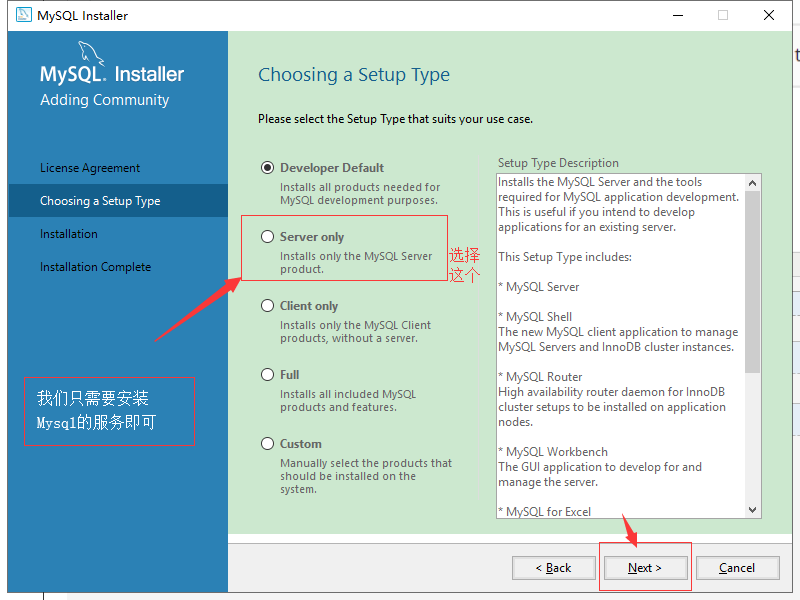This screenshot has height=600, width=800.
Task: Click the MySQL dolphin logo
Action: click(x=91, y=53)
